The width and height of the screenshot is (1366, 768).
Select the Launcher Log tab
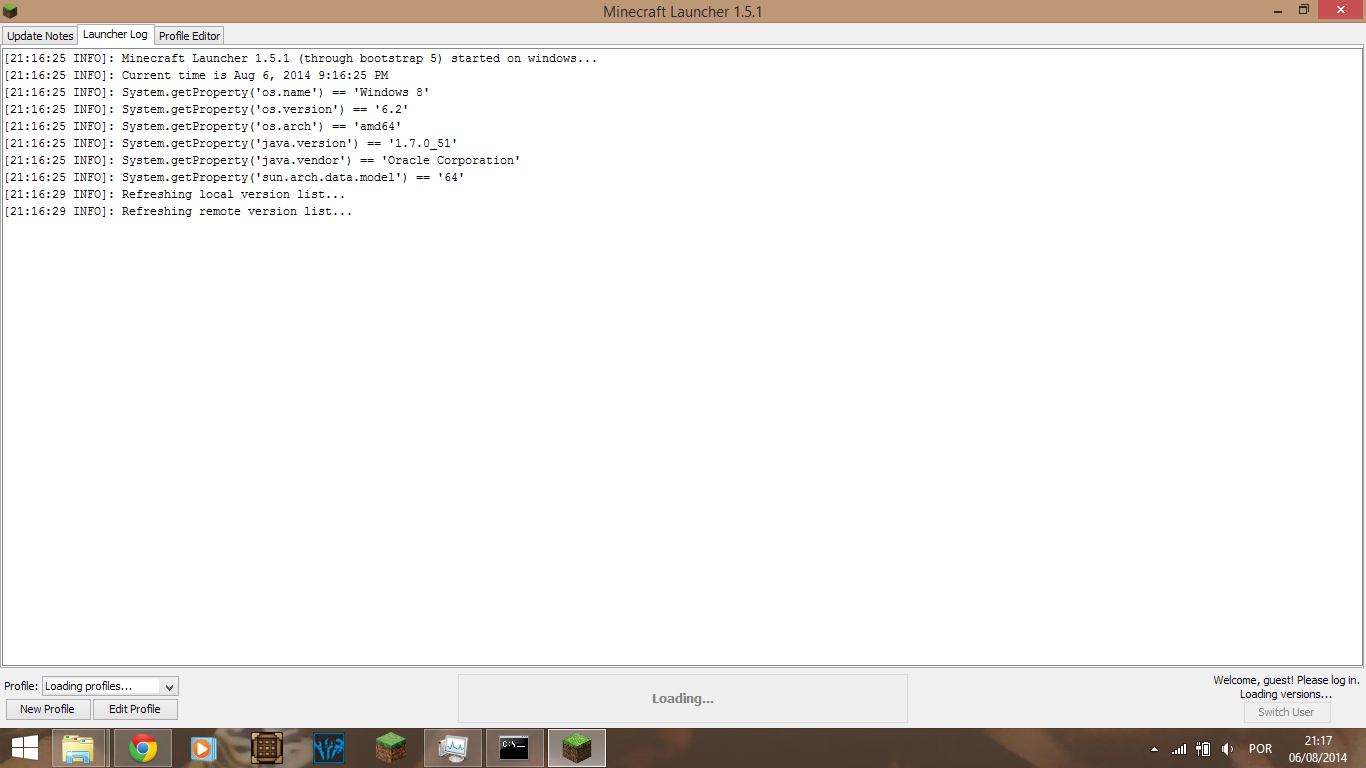click(115, 34)
